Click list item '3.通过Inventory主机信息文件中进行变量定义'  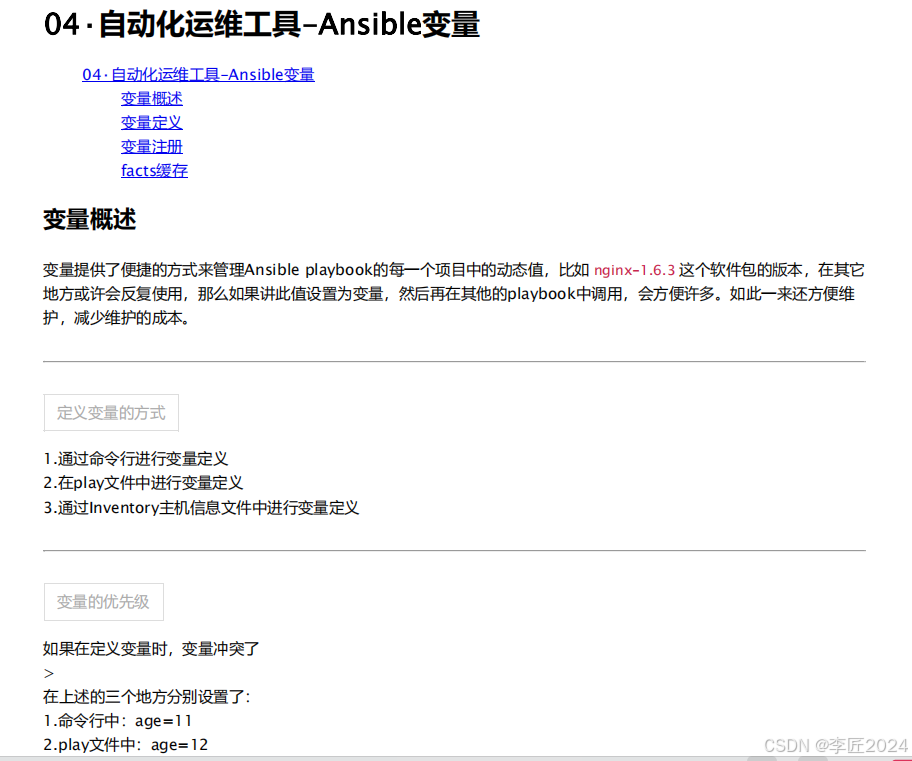pos(201,508)
